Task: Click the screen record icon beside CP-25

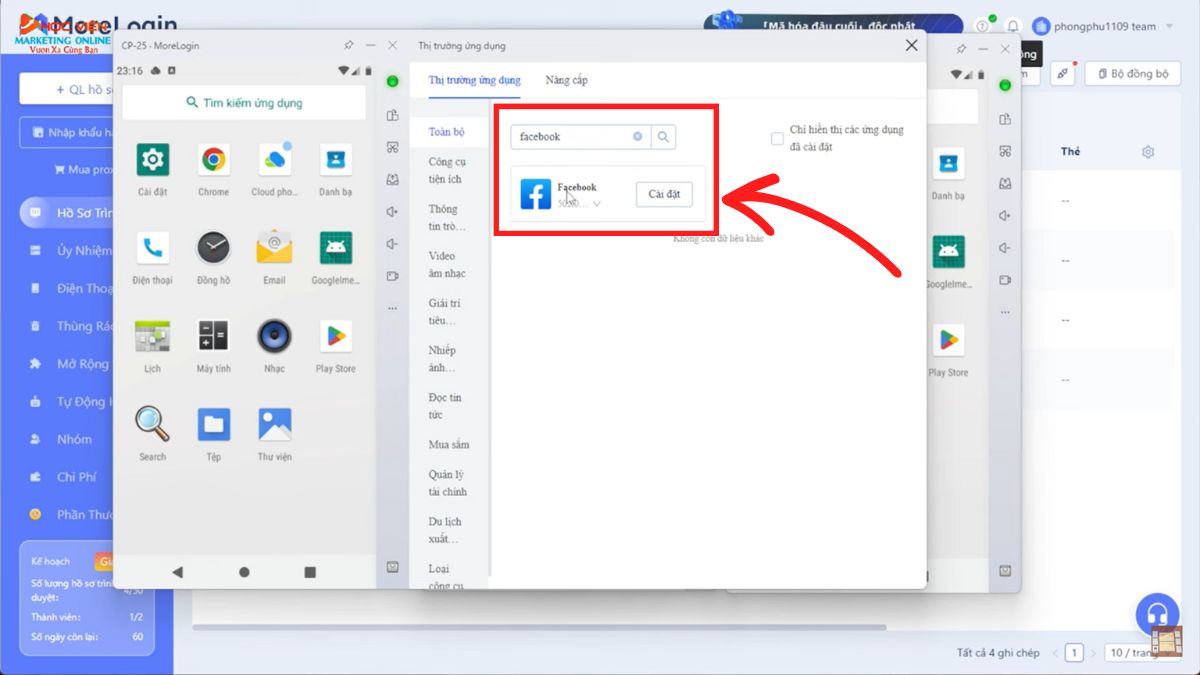Action: click(393, 276)
